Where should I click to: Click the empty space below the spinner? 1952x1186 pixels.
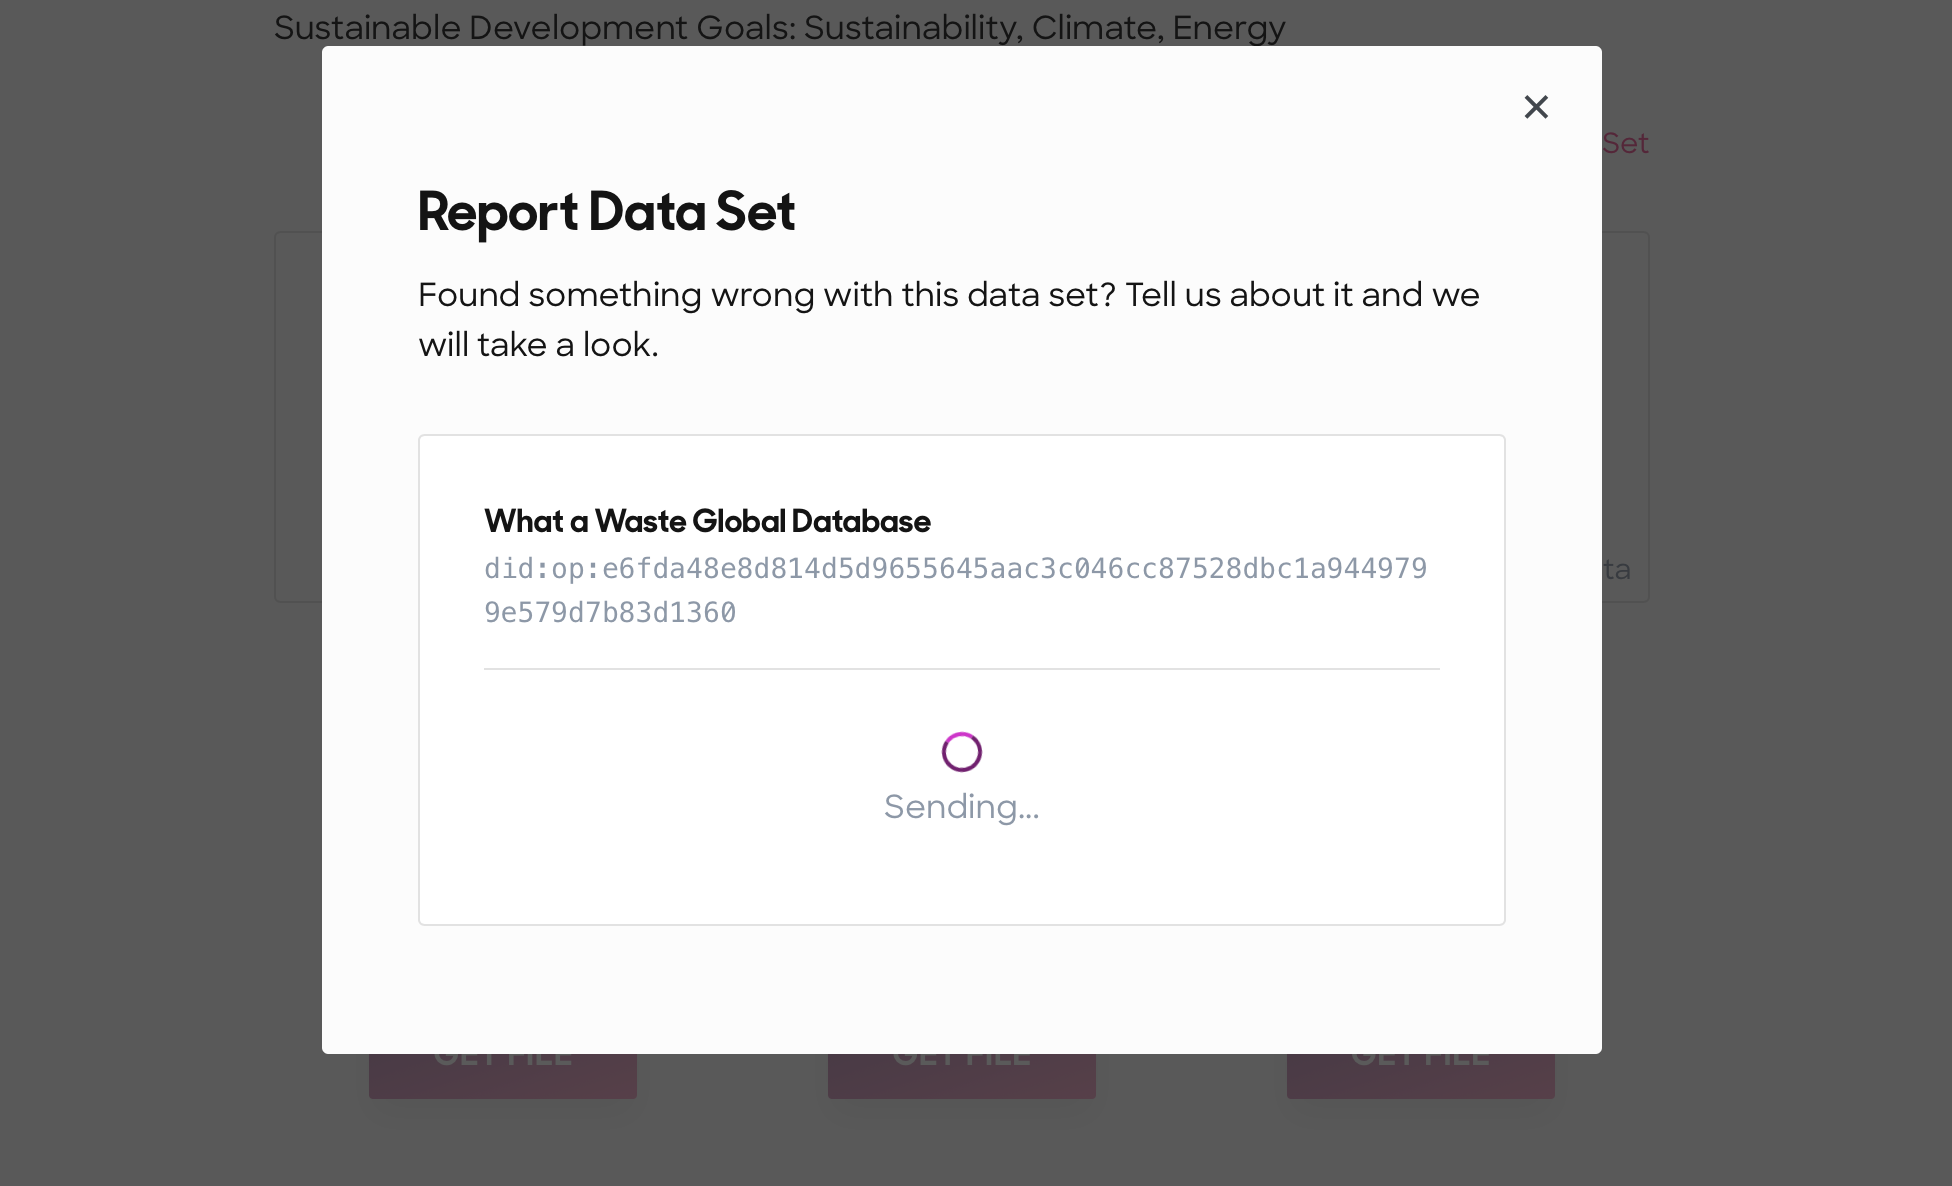[960, 870]
